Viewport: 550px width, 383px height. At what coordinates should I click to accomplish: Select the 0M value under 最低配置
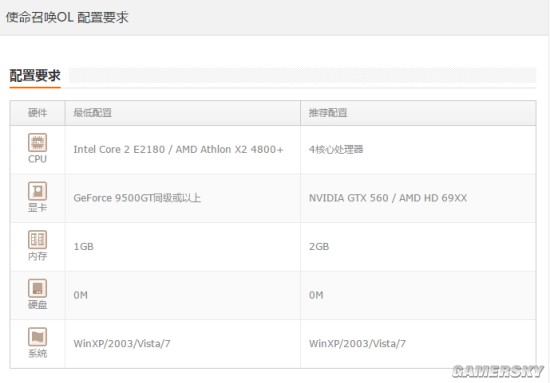pyautogui.click(x=81, y=295)
